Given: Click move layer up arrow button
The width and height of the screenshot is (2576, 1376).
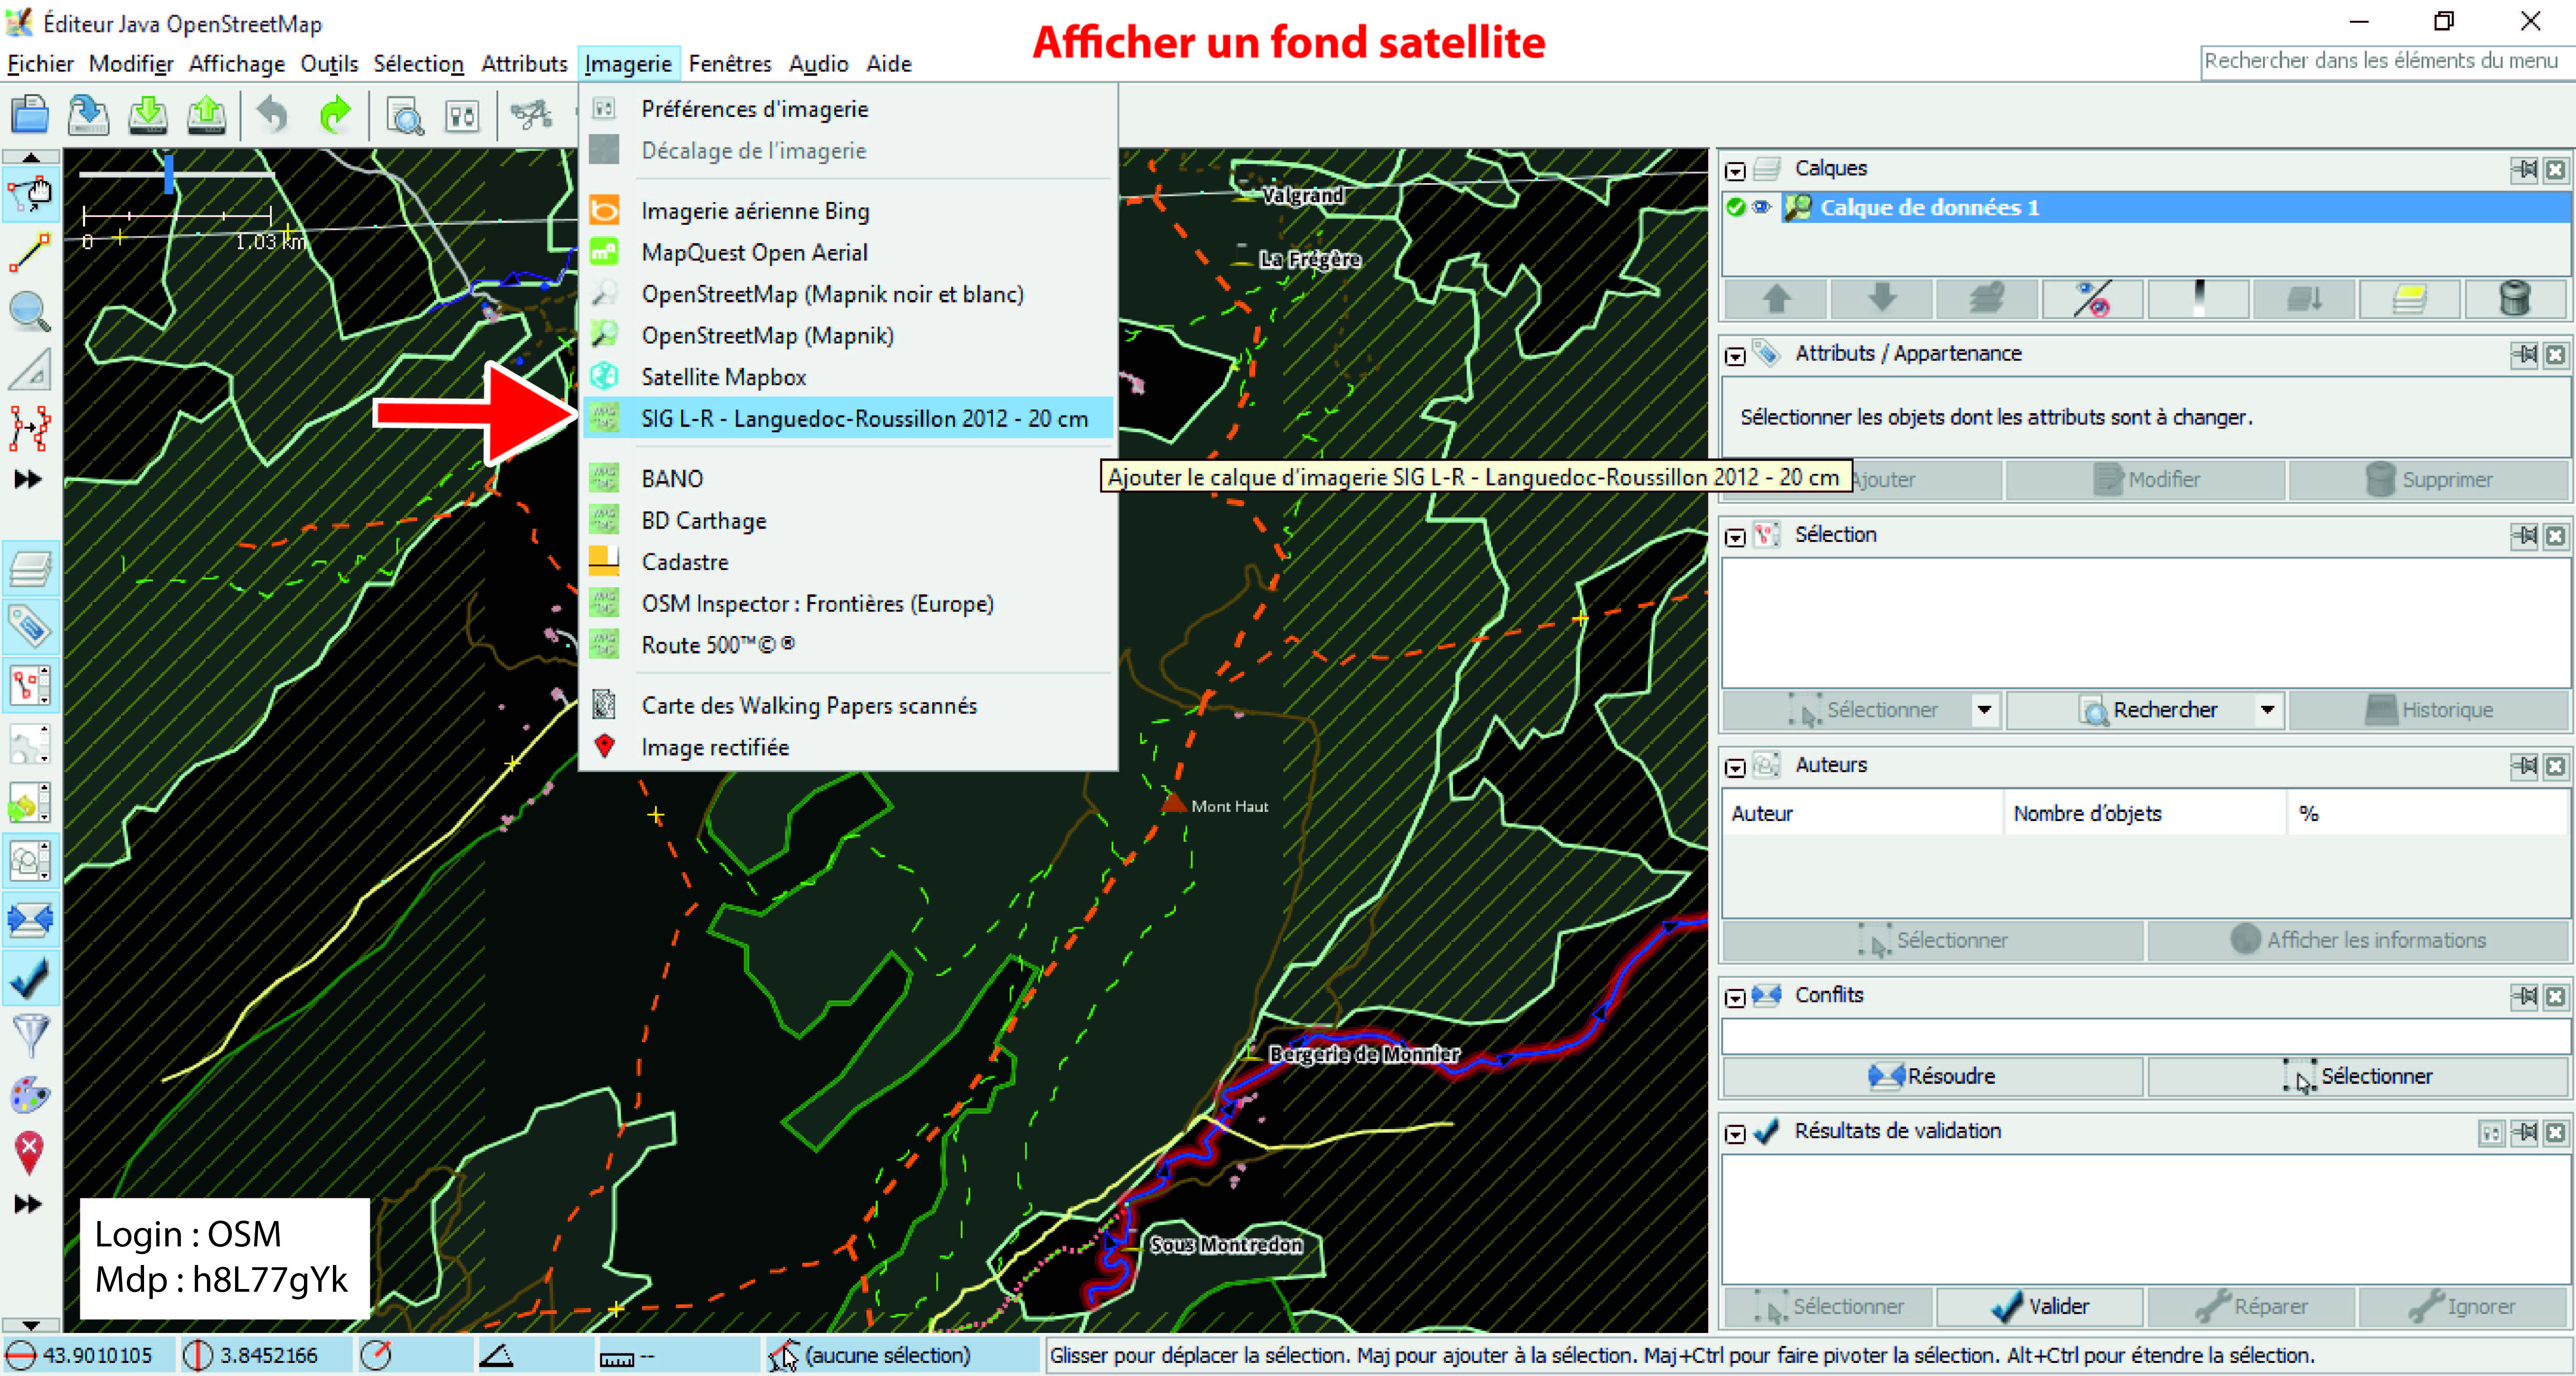Looking at the screenshot, I should (1776, 298).
